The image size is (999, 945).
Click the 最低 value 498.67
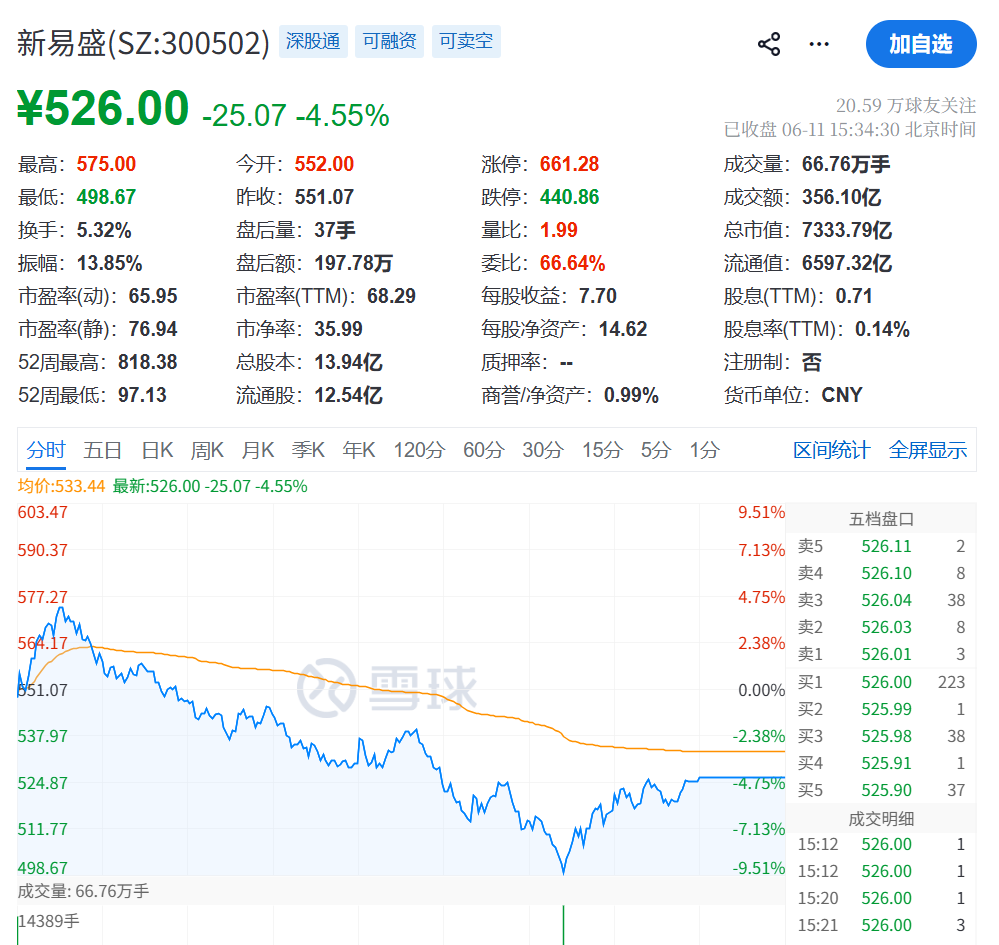[106, 198]
